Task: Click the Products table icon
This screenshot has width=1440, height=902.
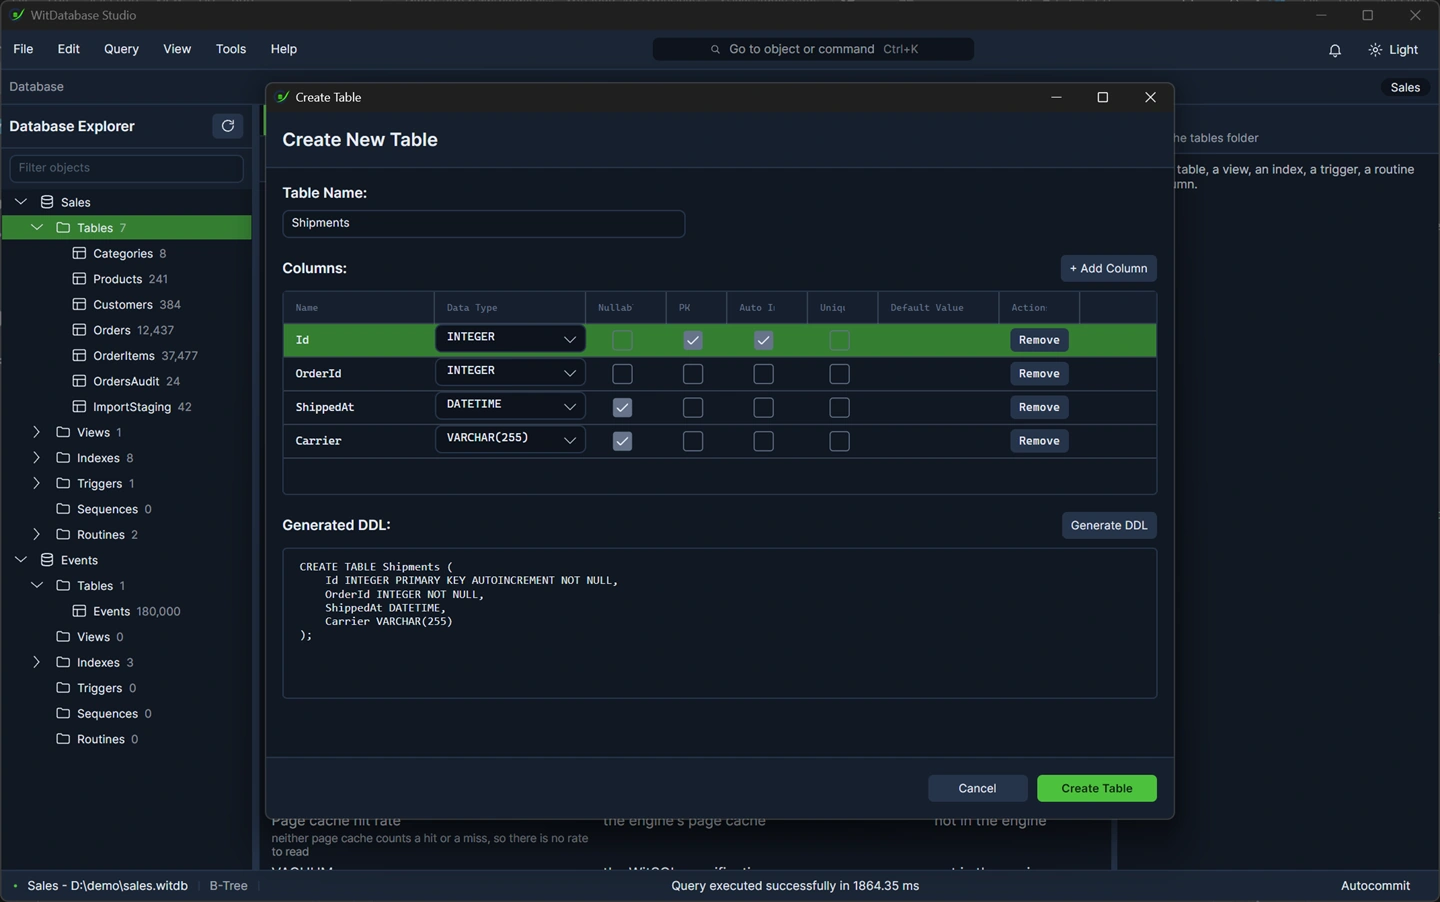Action: pos(79,279)
